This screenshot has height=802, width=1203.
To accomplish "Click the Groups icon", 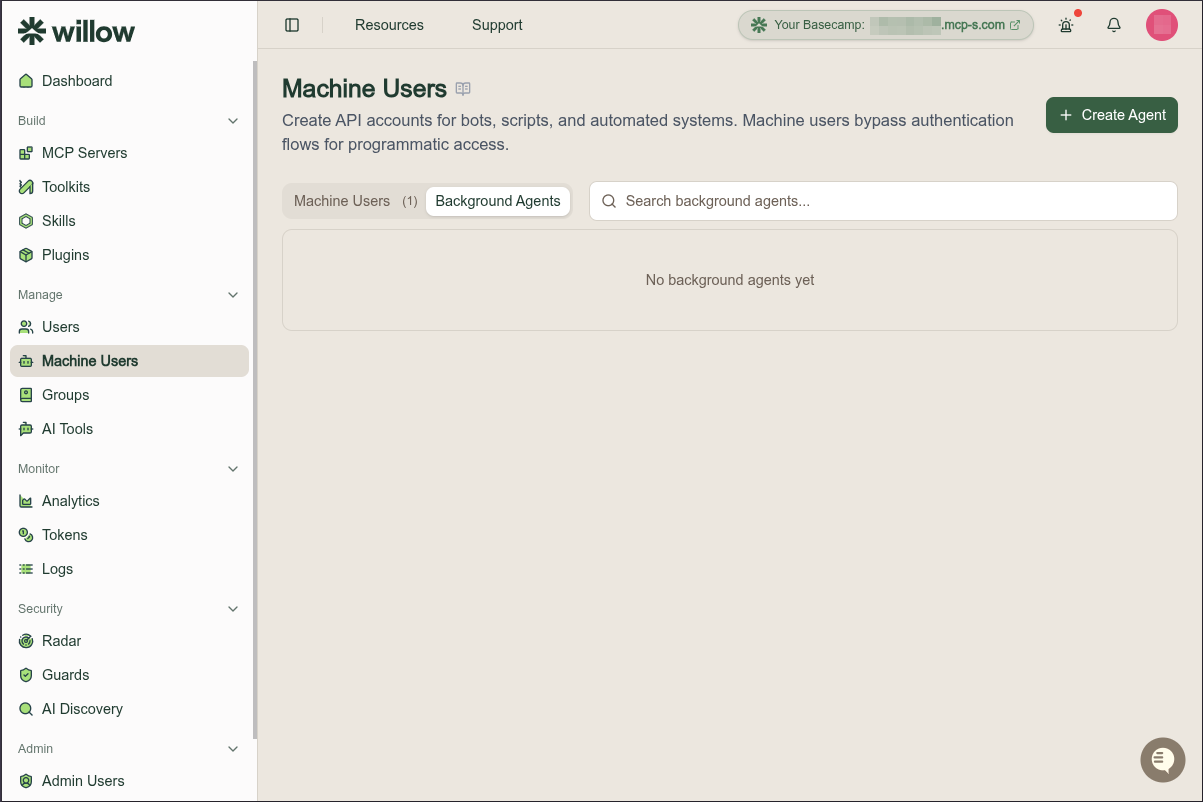I will point(26,395).
